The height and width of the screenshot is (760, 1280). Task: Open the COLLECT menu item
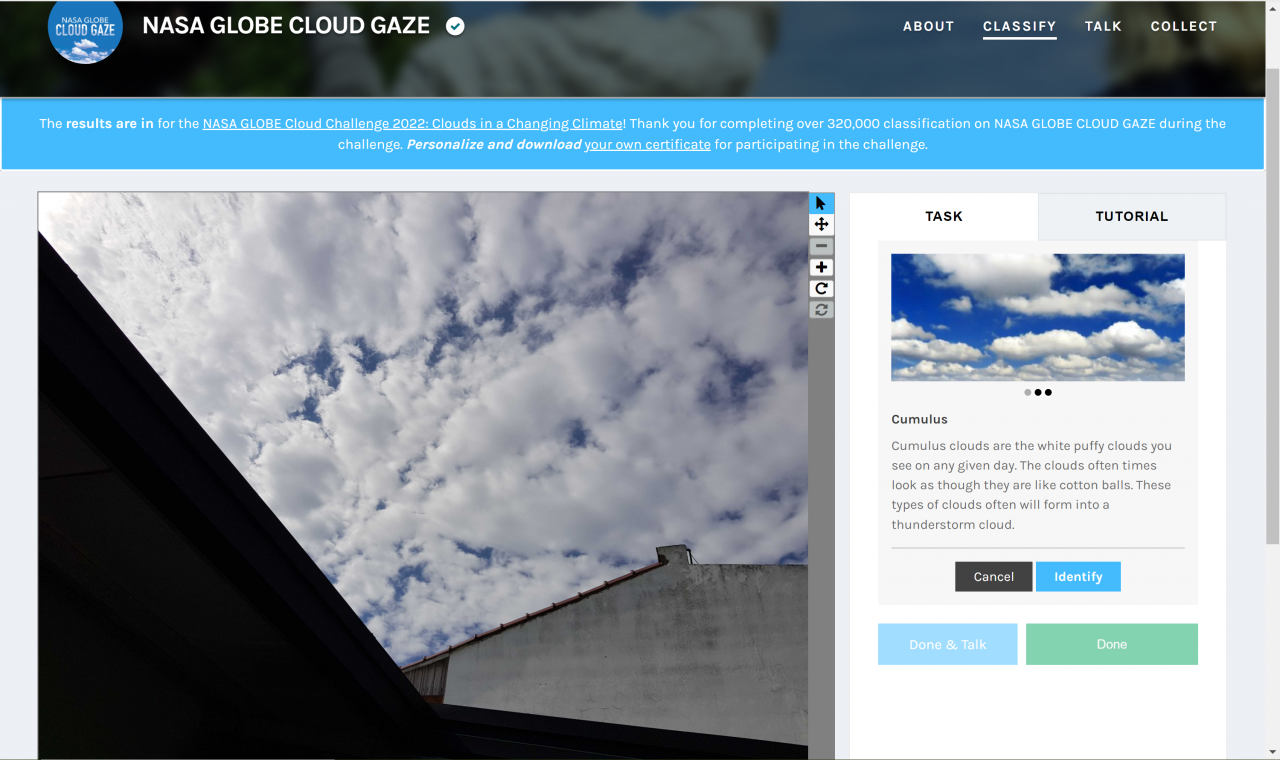pos(1183,27)
